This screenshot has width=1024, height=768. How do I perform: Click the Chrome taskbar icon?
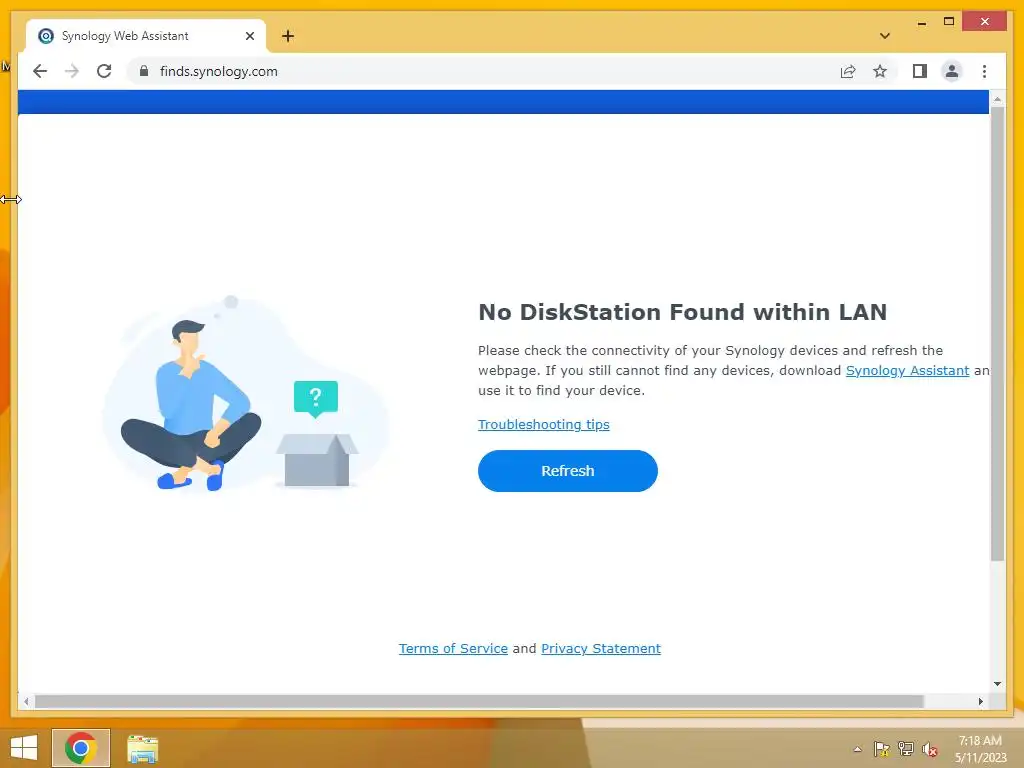click(81, 748)
